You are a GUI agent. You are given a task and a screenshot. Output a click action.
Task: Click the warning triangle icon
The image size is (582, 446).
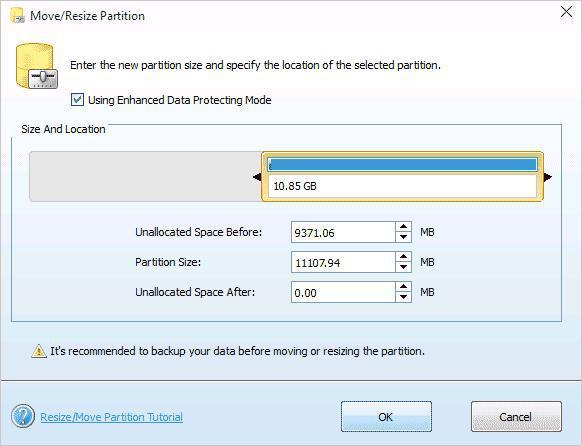(x=39, y=351)
